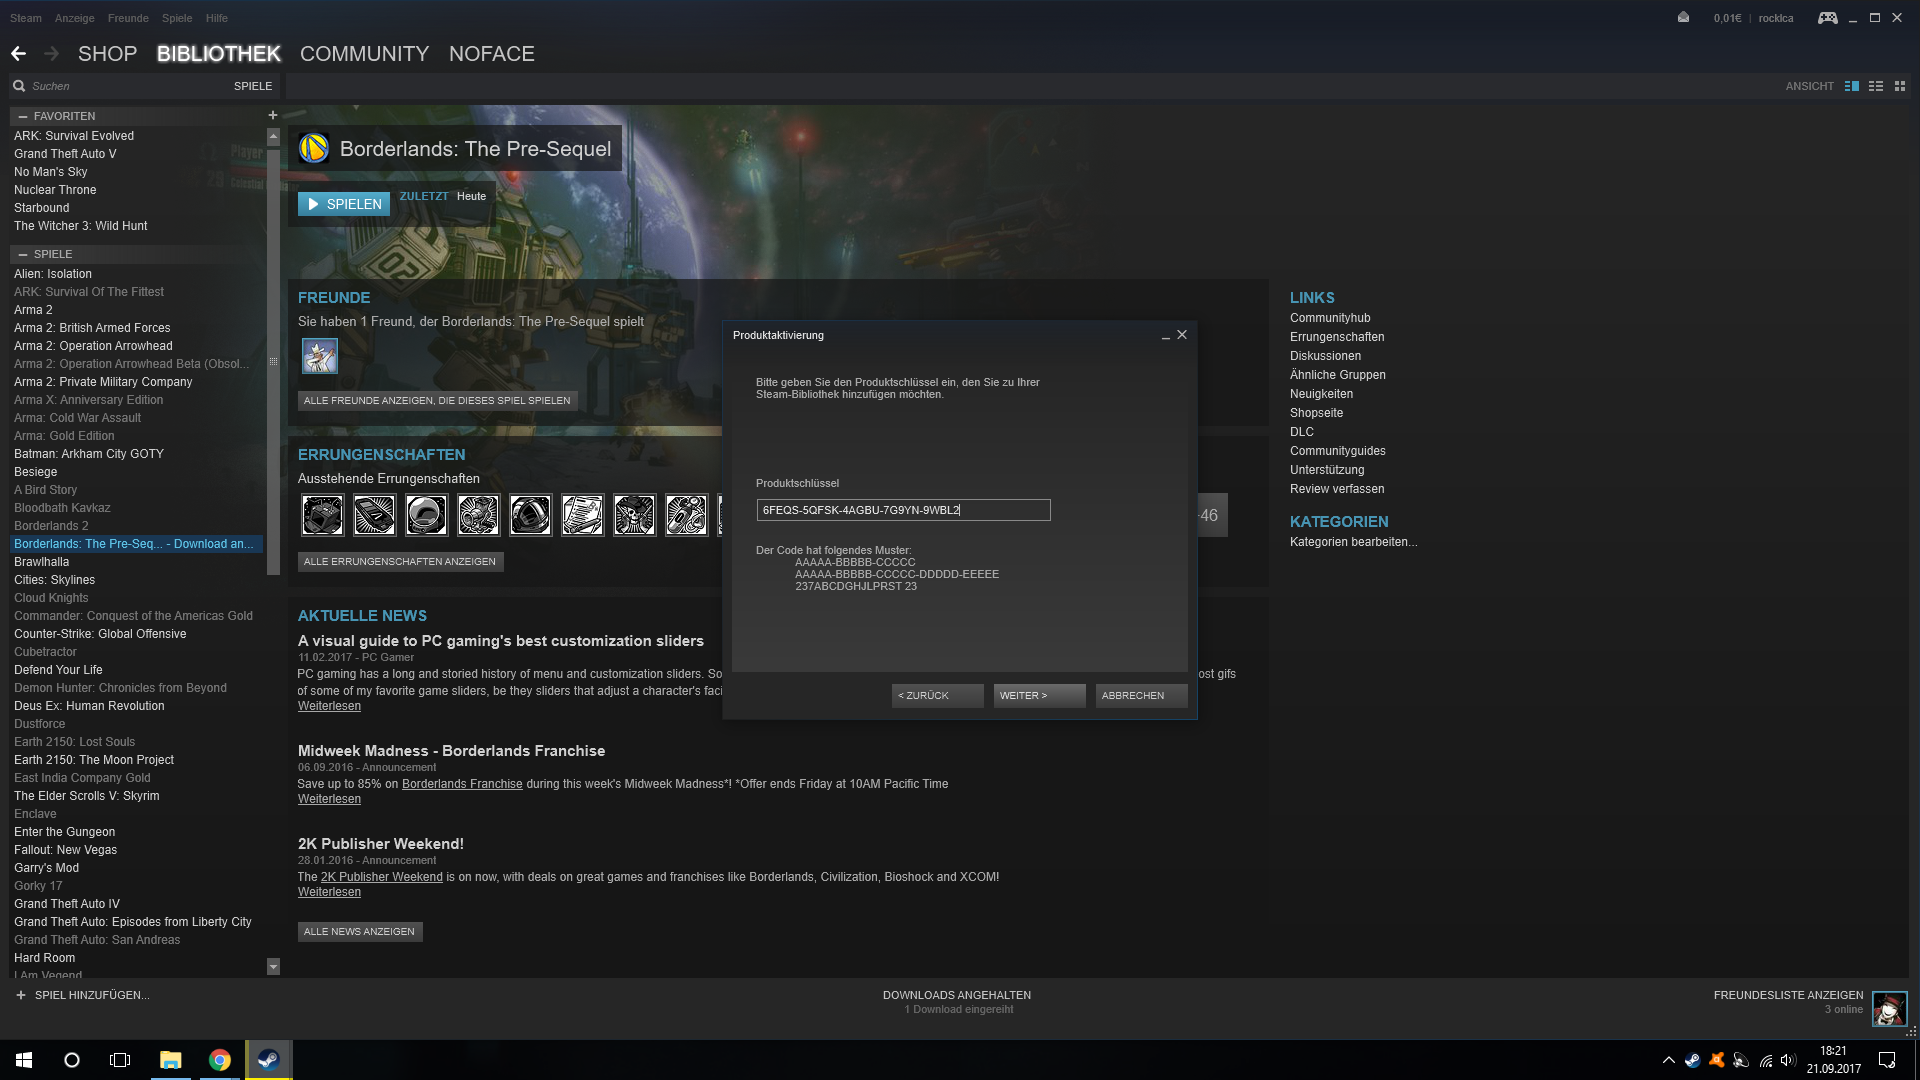Image resolution: width=1920 pixels, height=1080 pixels.
Task: Open the Spiele menu
Action: pyautogui.click(x=177, y=18)
